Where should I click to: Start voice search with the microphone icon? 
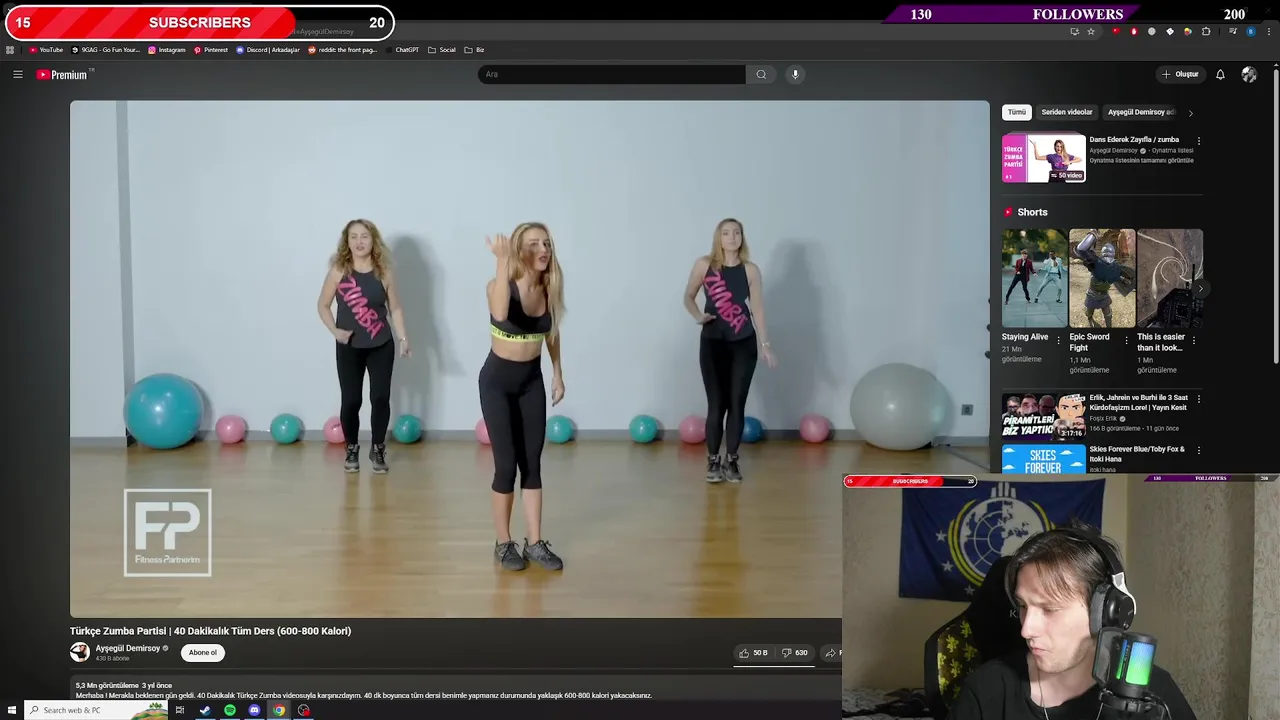tap(795, 74)
